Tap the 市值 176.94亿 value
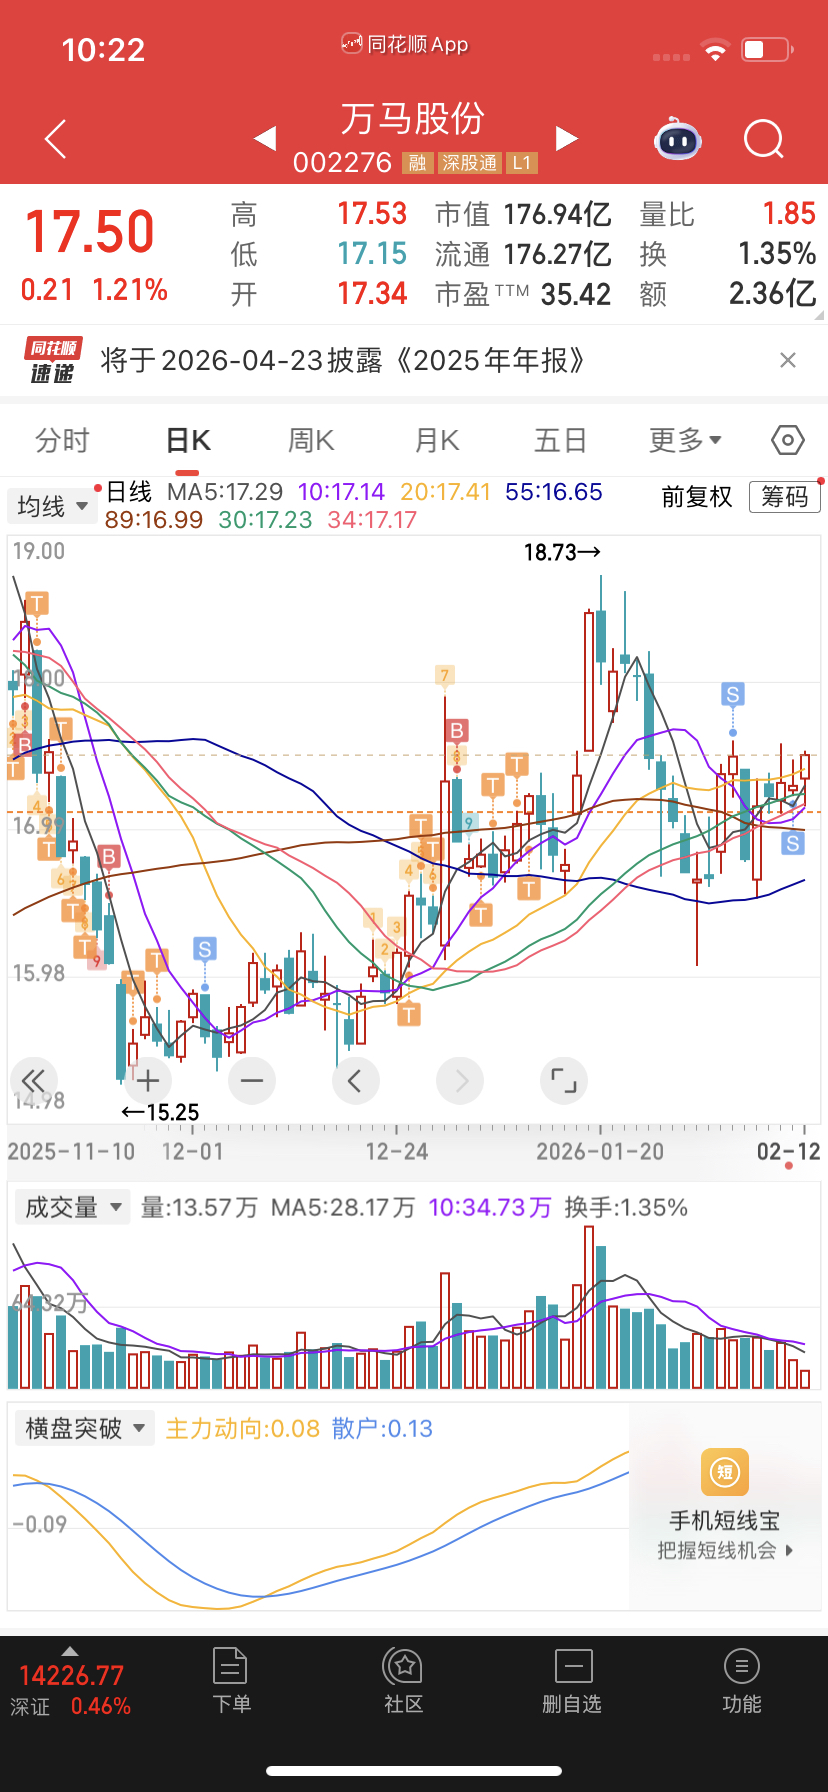Image resolution: width=828 pixels, height=1792 pixels. coord(558,214)
